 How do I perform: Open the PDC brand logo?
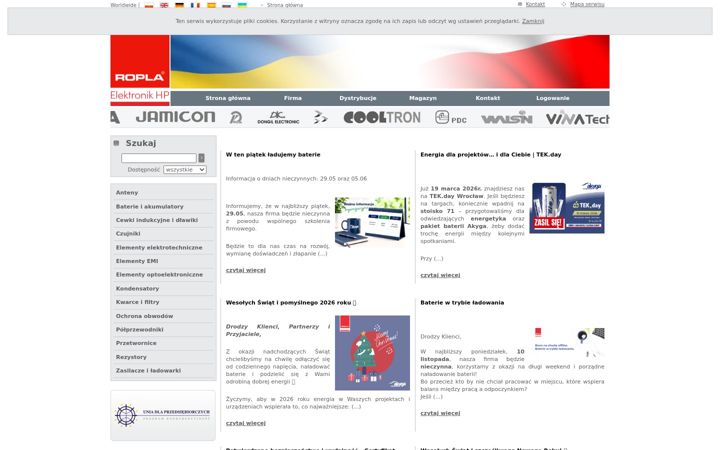click(x=451, y=118)
